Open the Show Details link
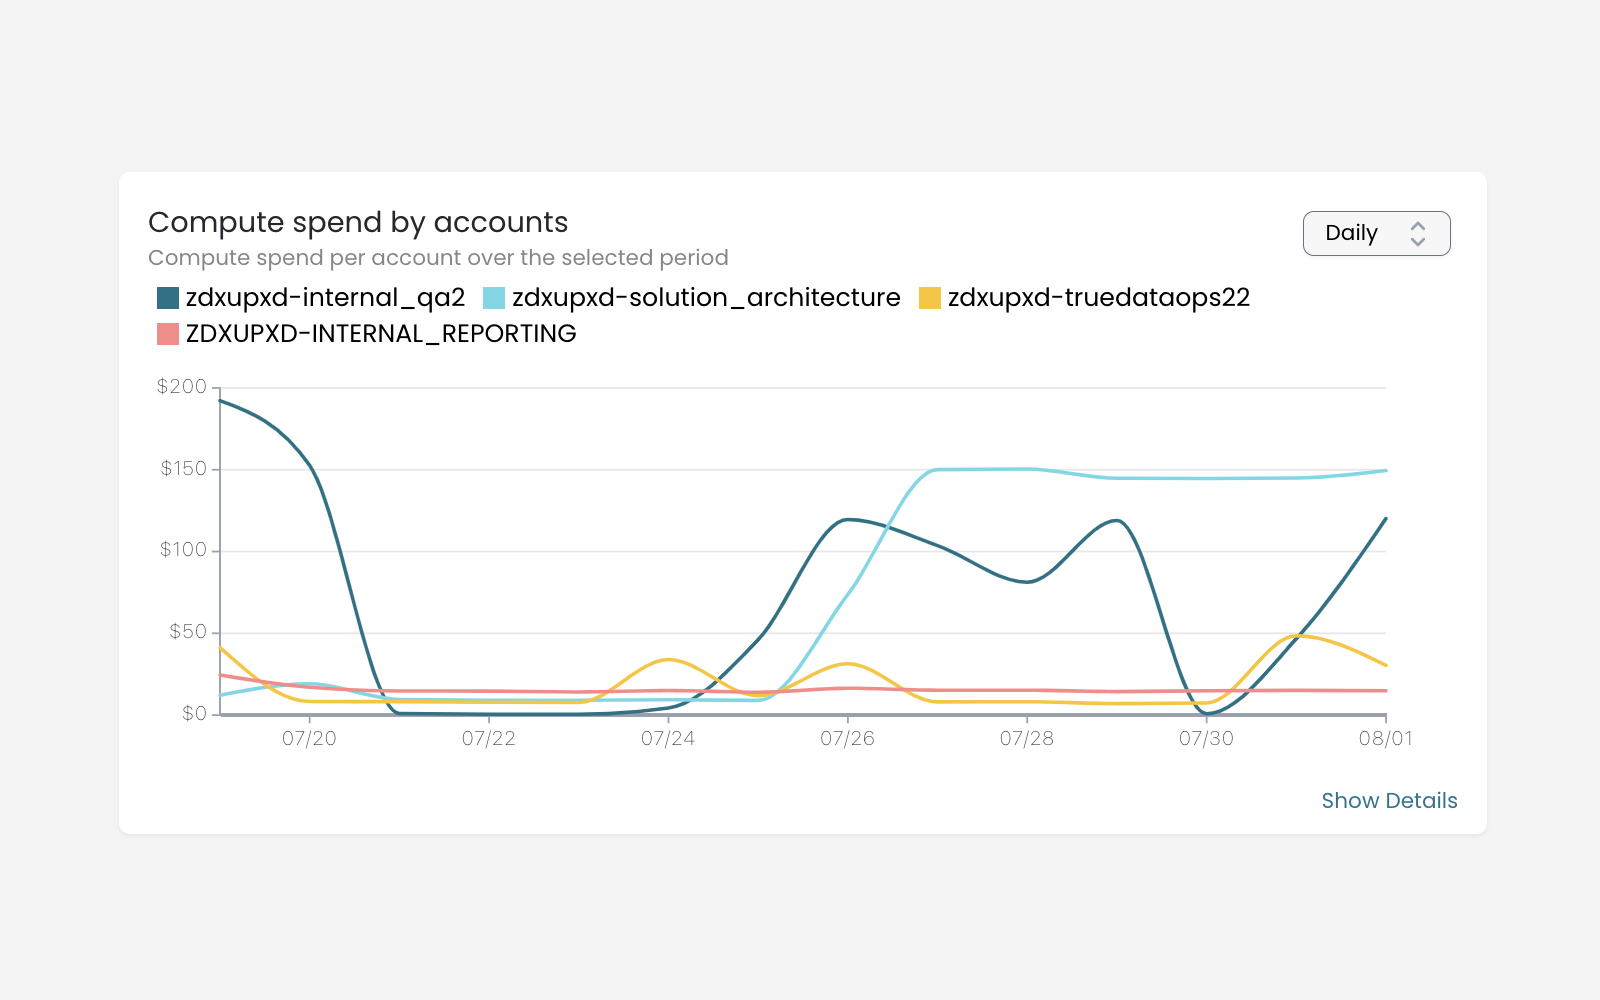Screen dimensions: 1600x1000 1388,801
